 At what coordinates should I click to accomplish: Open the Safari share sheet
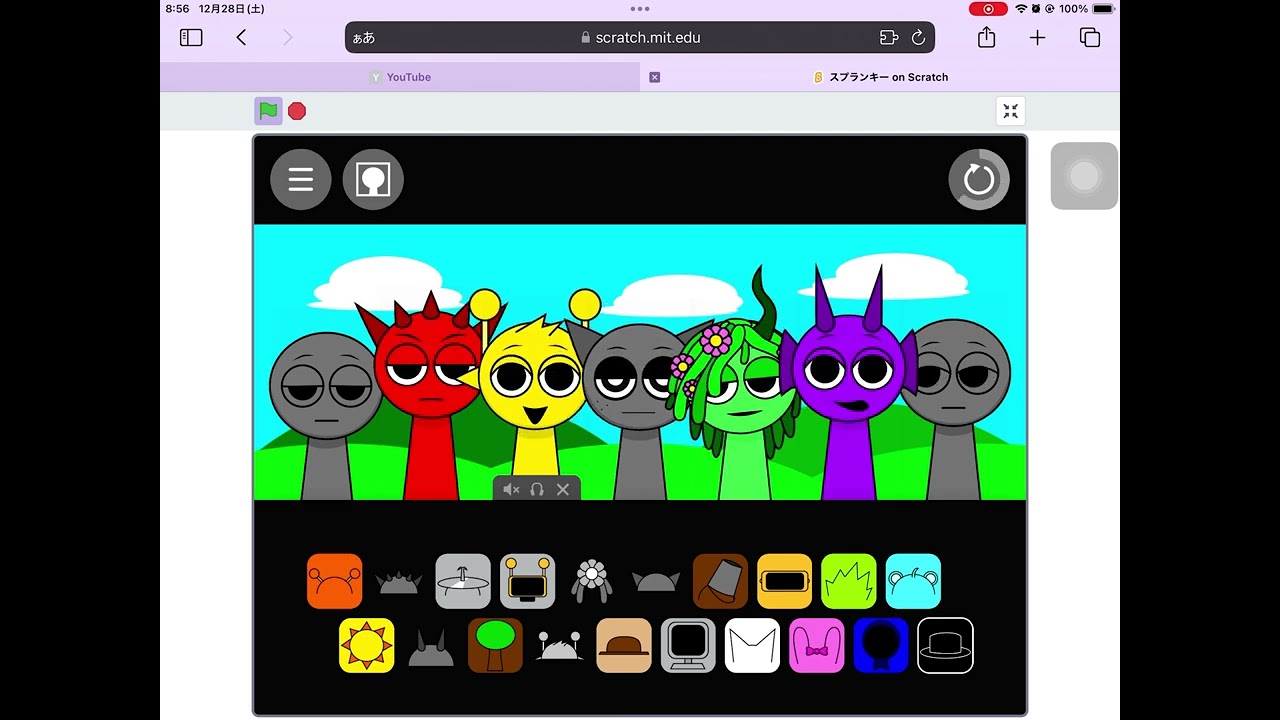click(987, 37)
